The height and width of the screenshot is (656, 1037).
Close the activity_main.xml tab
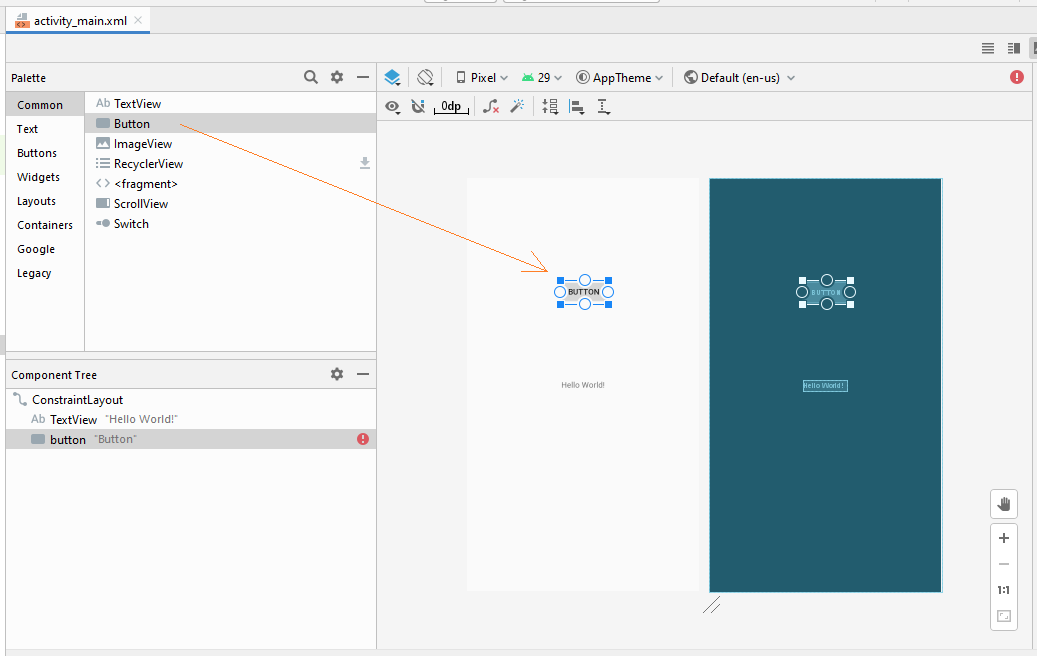coord(138,20)
